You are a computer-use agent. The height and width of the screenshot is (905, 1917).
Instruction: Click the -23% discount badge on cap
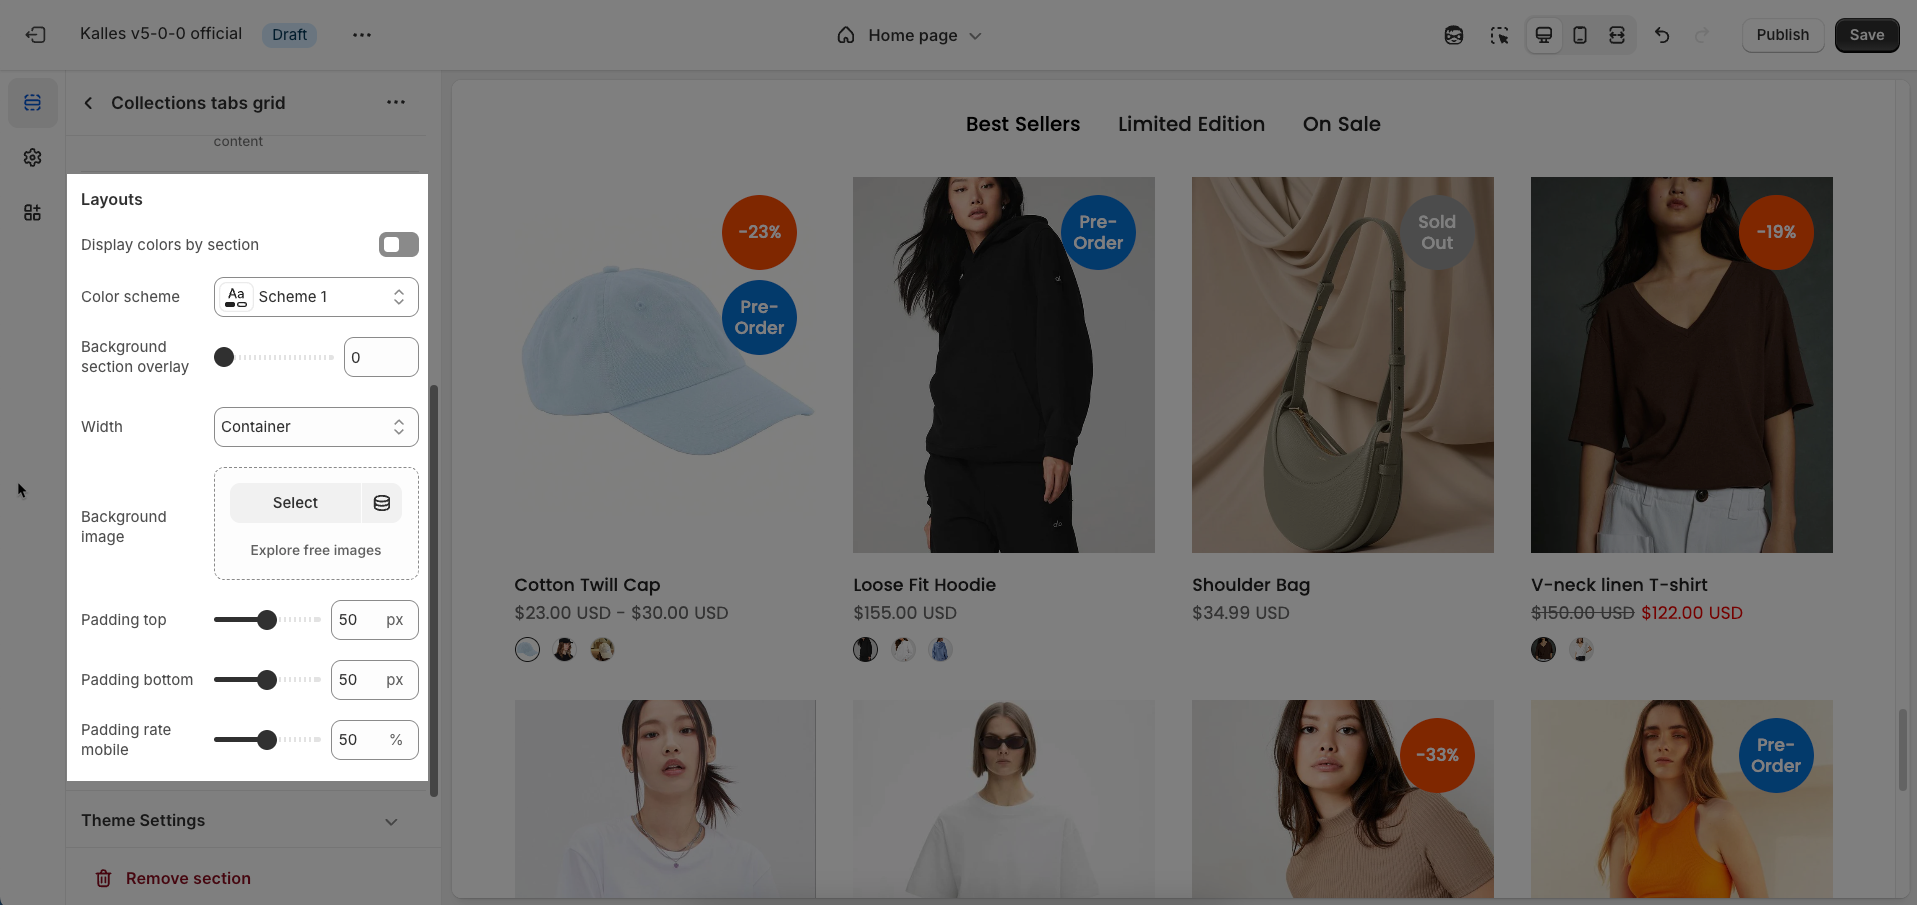point(760,232)
